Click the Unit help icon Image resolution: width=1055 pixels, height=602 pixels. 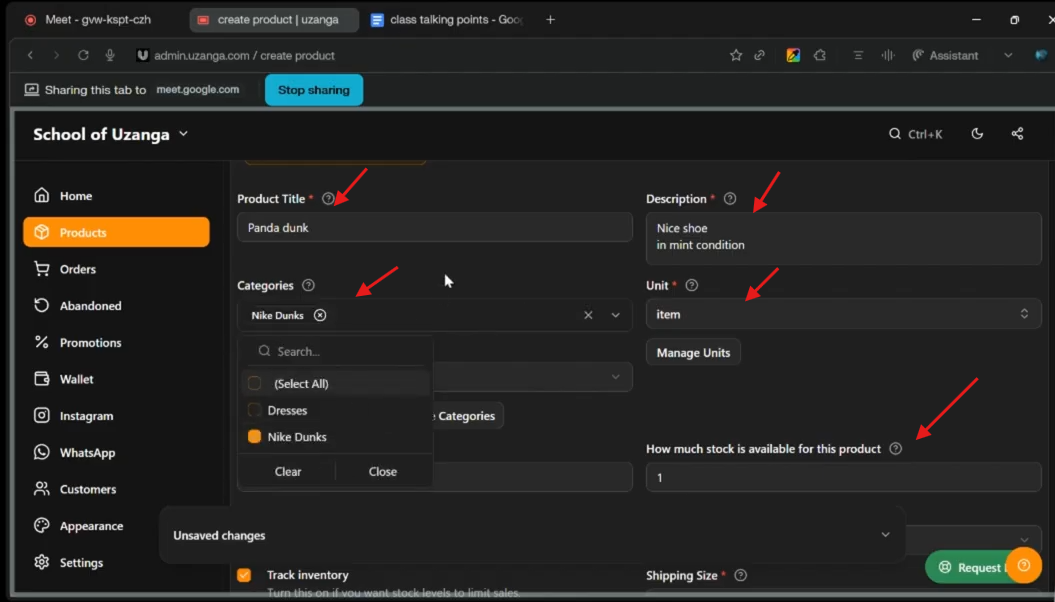pyautogui.click(x=692, y=285)
